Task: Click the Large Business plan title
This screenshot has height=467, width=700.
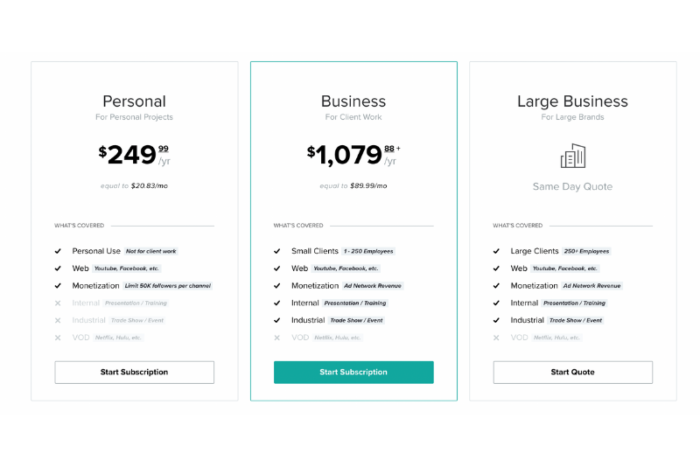Action: [x=573, y=101]
